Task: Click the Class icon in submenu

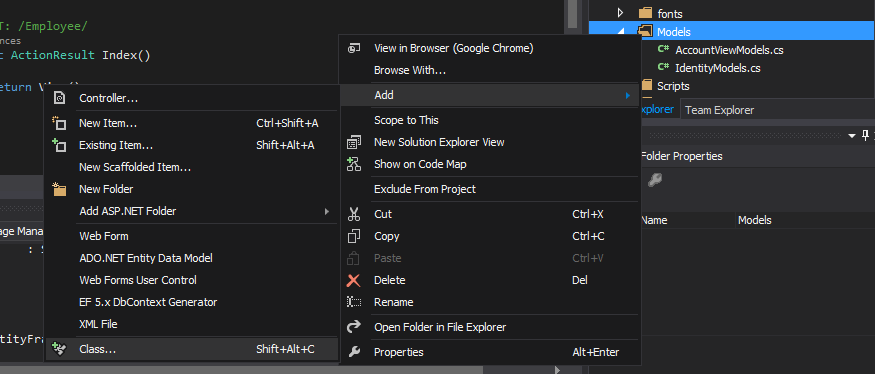Action: [x=59, y=349]
